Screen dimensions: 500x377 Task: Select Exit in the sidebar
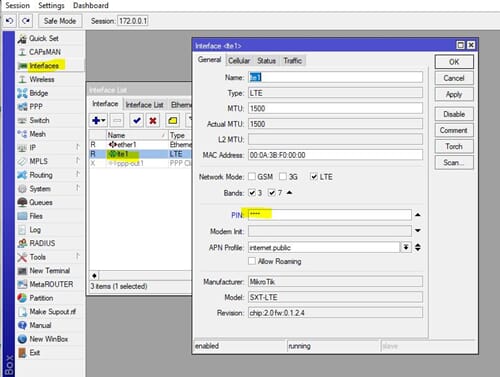click(34, 353)
